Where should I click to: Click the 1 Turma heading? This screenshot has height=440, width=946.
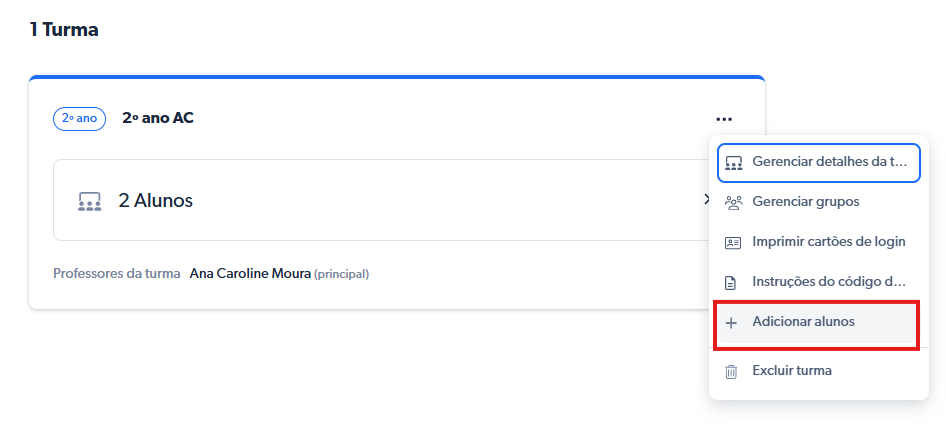64,29
